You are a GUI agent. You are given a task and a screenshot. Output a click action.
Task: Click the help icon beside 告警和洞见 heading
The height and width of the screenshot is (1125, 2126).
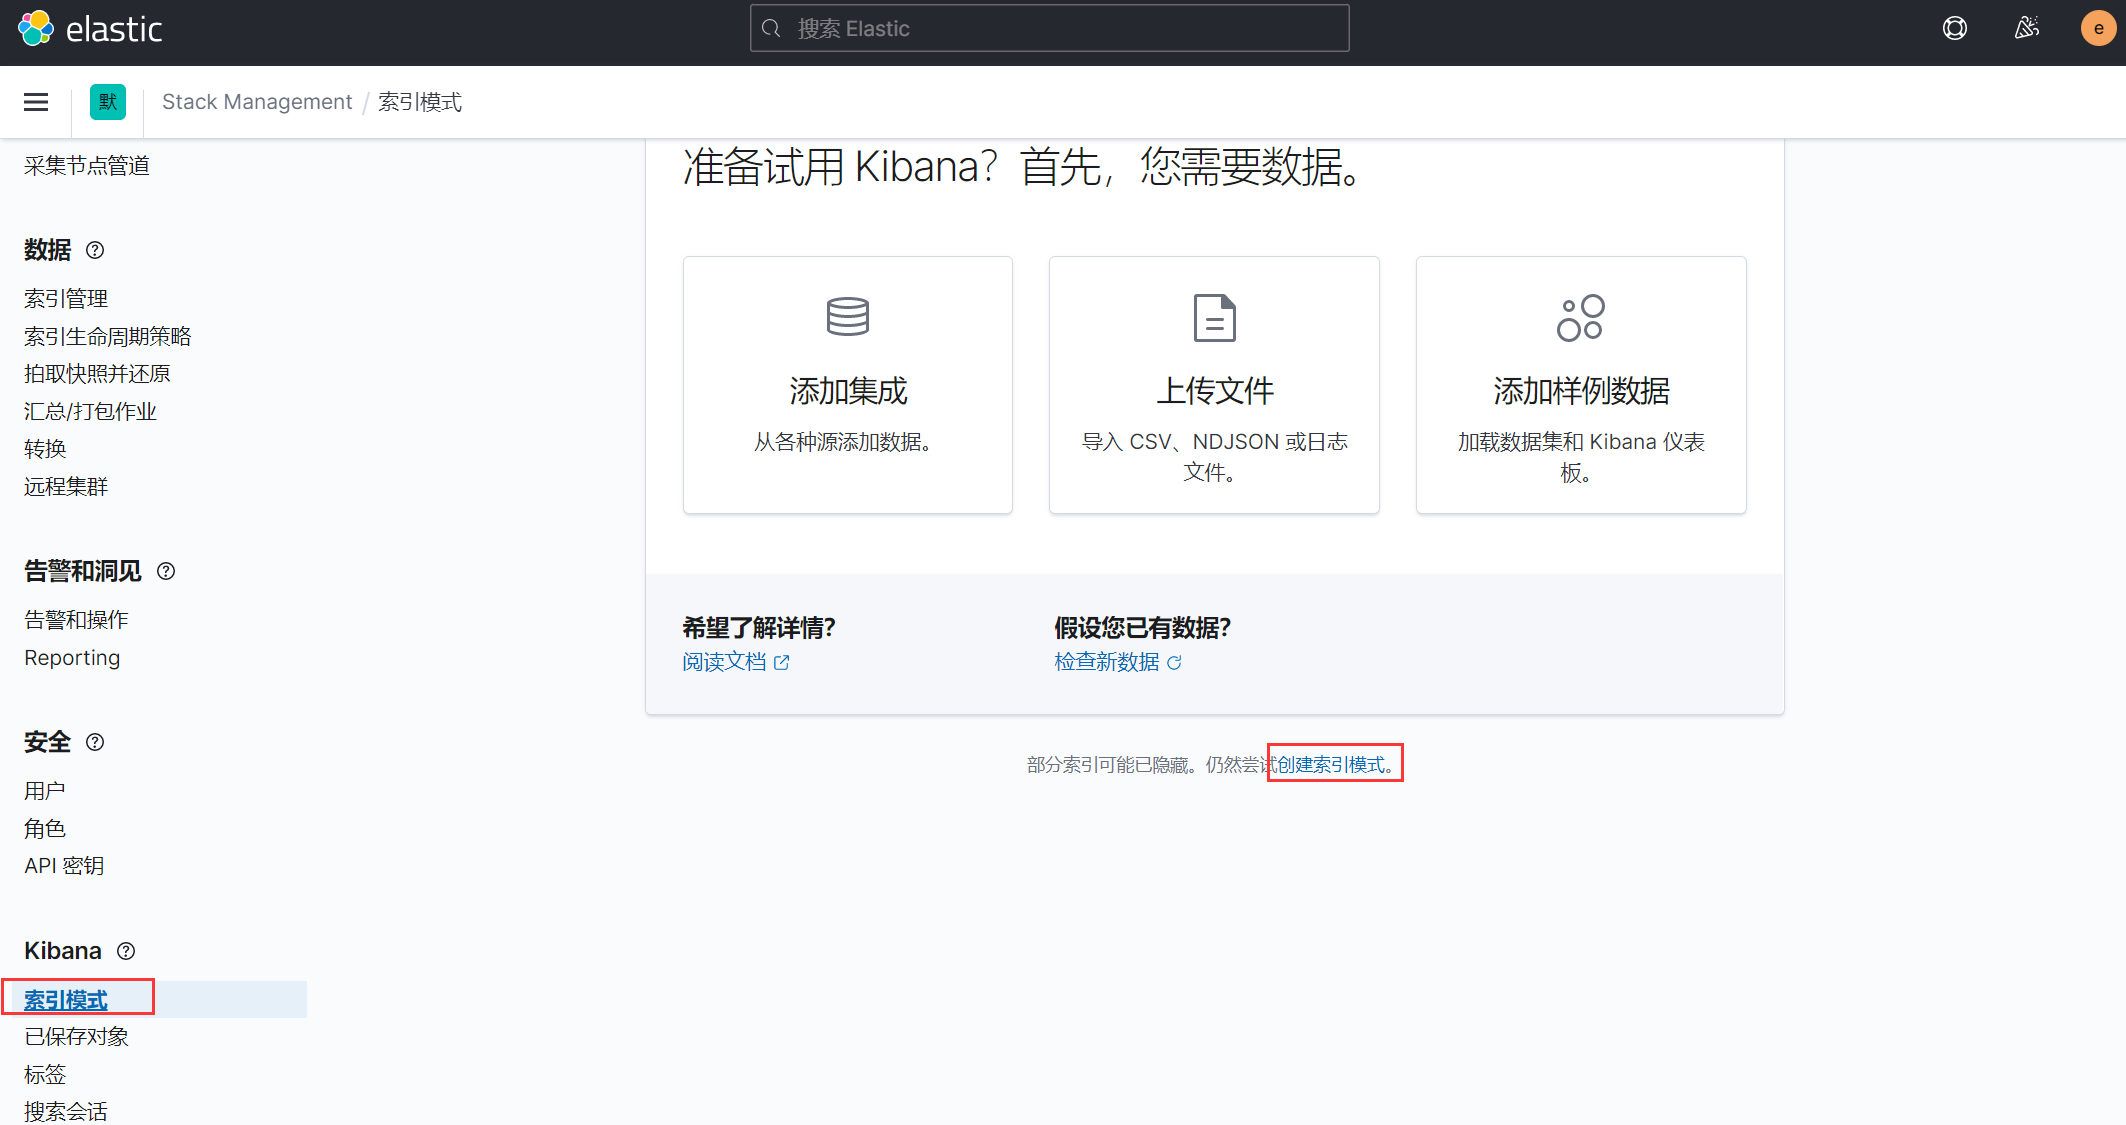tap(166, 571)
